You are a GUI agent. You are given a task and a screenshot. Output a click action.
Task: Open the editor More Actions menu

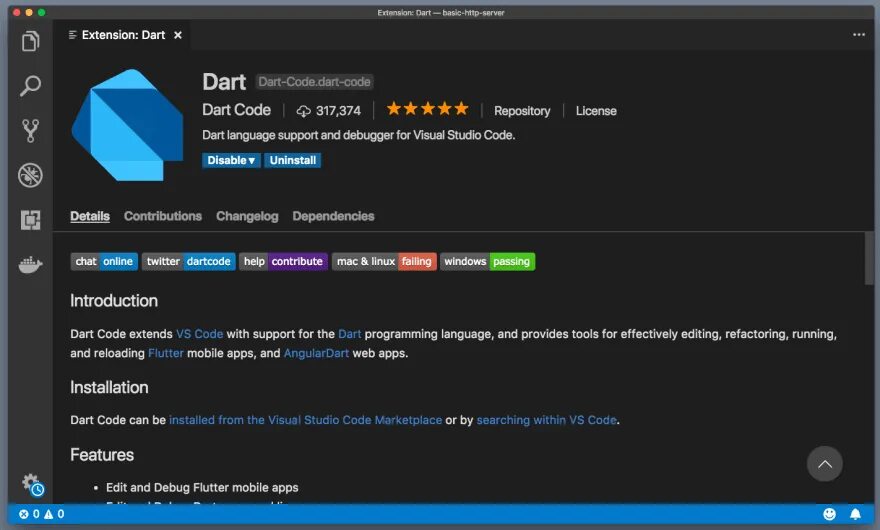859,35
